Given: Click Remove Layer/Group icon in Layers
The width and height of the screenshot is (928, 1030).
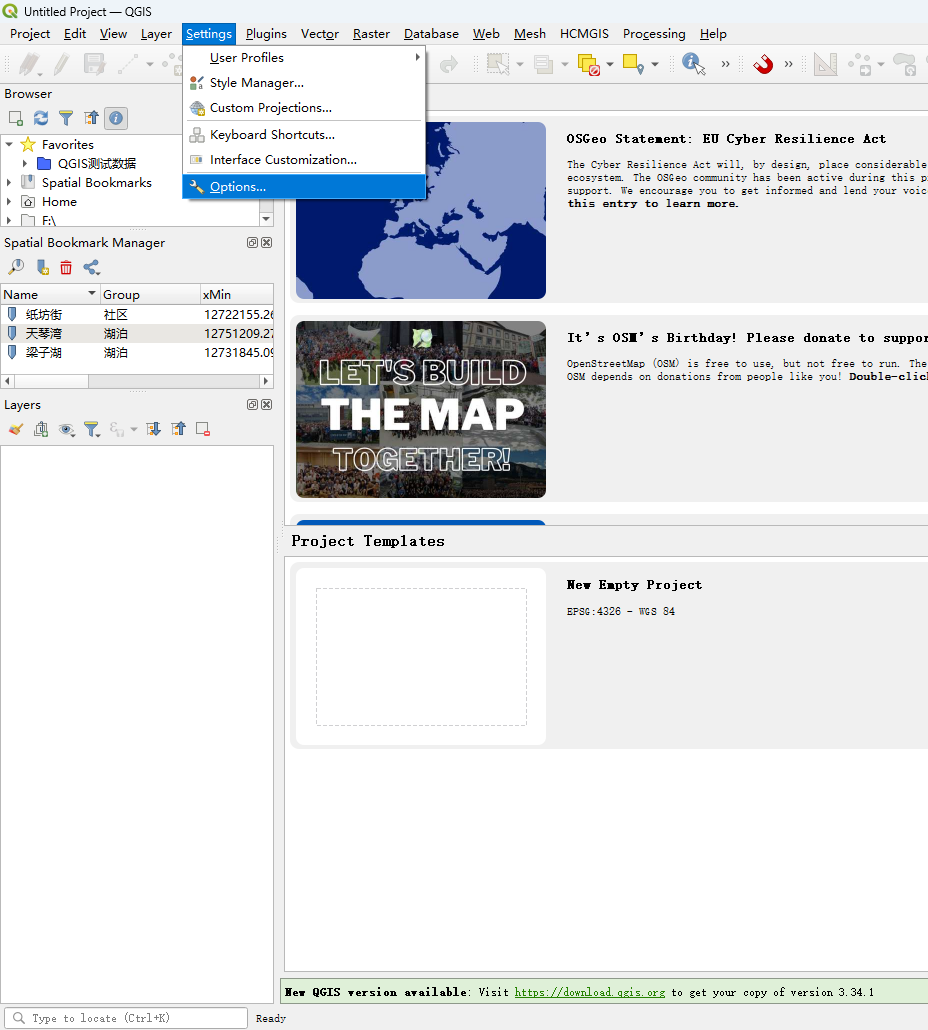Looking at the screenshot, I should point(203,430).
